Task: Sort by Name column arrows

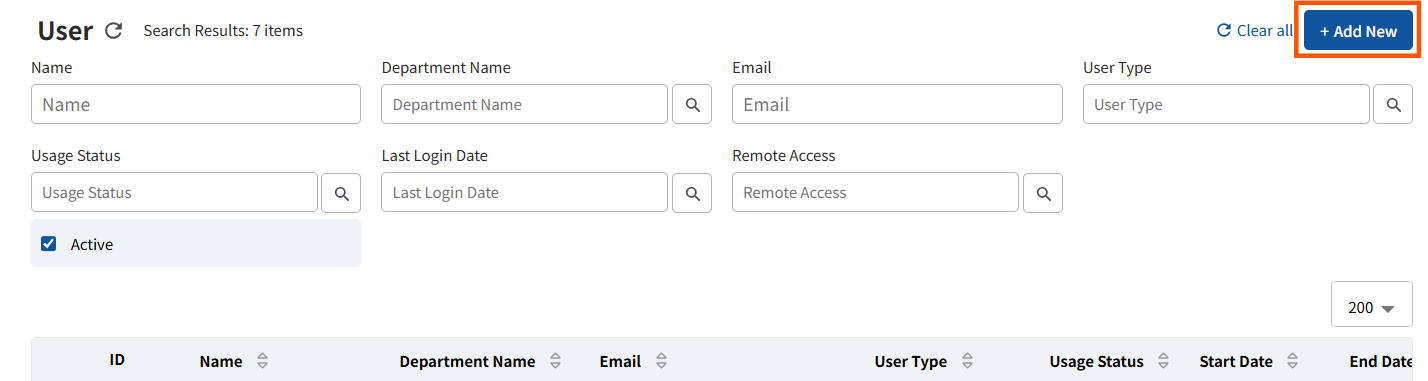Action: 262,362
